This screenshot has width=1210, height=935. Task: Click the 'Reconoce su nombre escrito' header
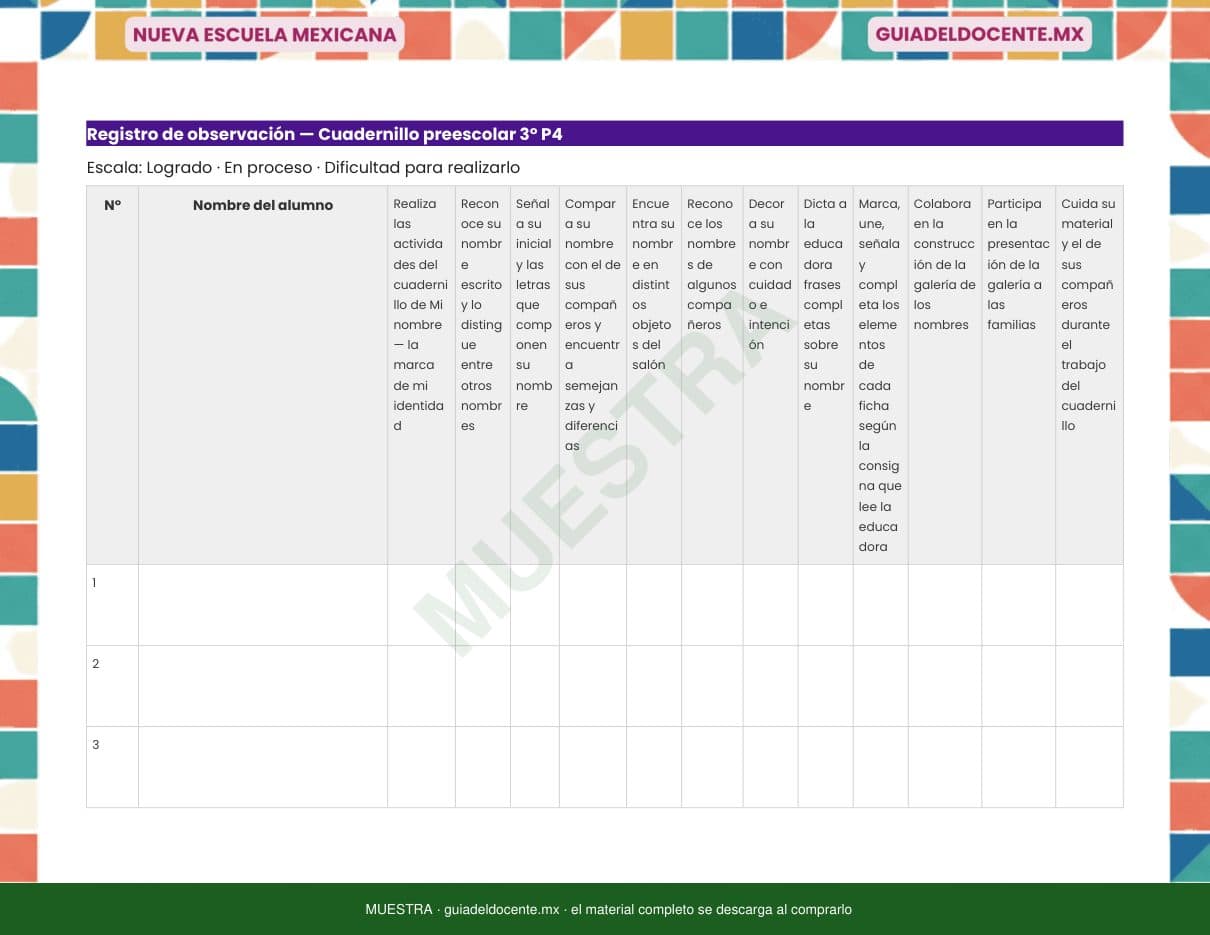[483, 375]
